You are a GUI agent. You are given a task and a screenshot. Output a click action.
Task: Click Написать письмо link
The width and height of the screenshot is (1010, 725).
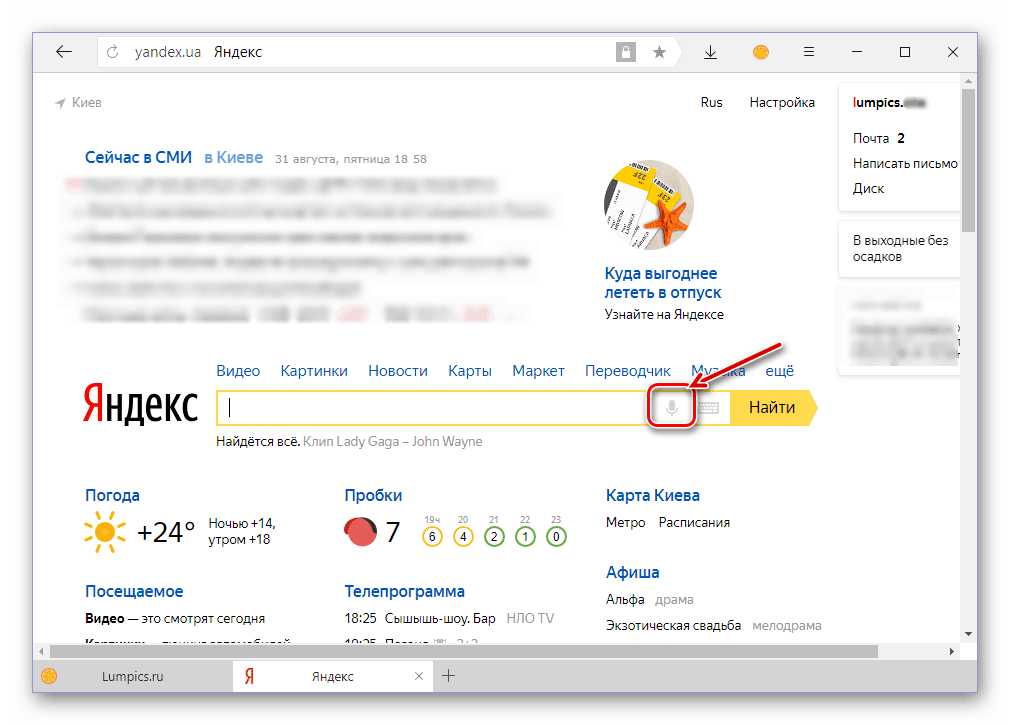[x=905, y=164]
